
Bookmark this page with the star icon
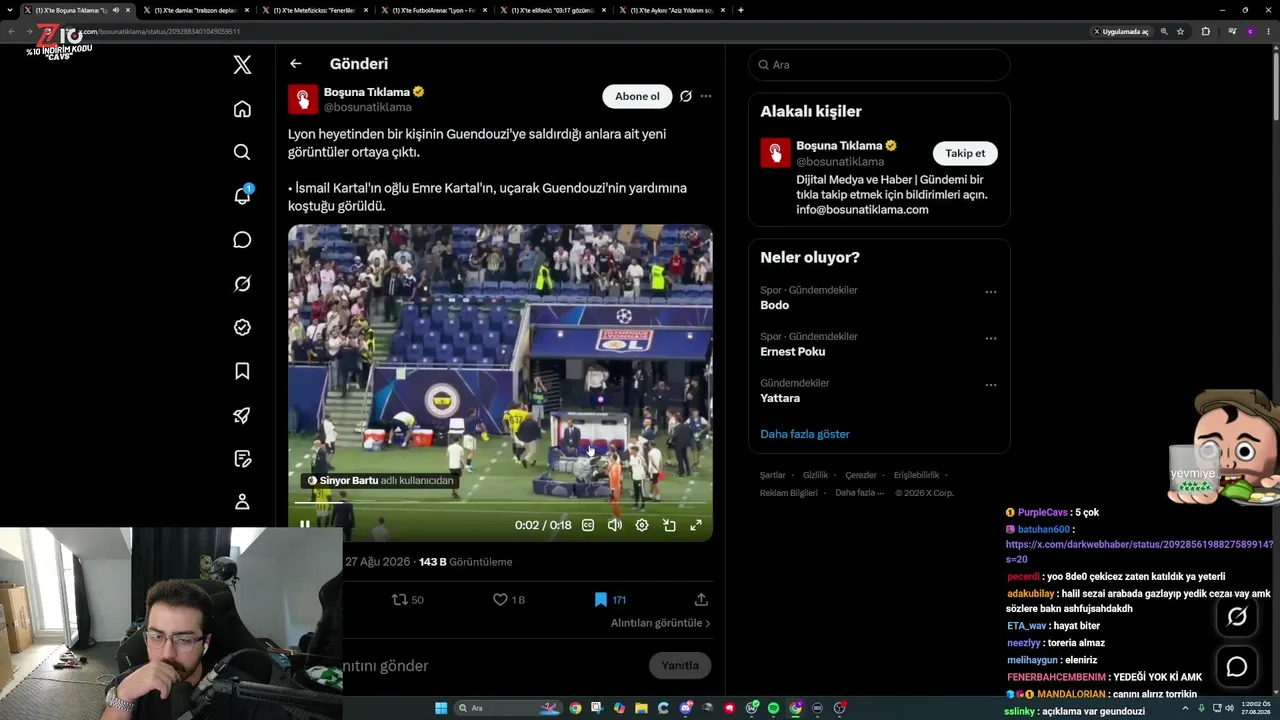1181,31
